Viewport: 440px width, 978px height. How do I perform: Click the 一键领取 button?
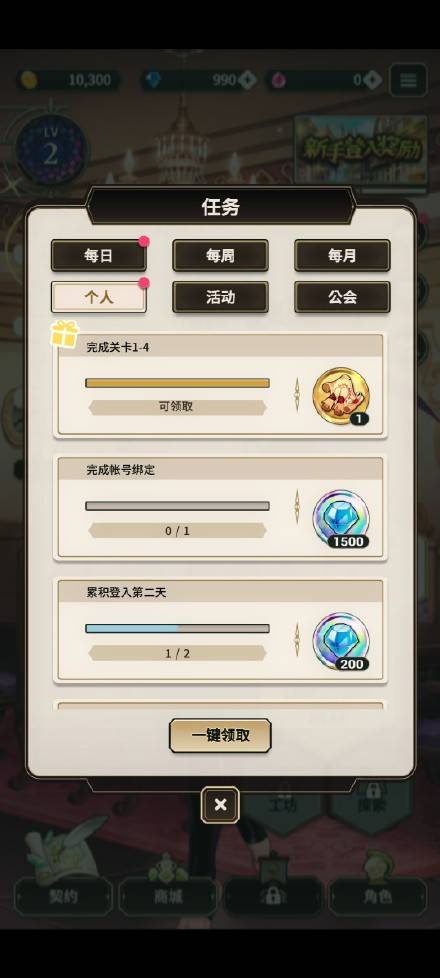(220, 735)
